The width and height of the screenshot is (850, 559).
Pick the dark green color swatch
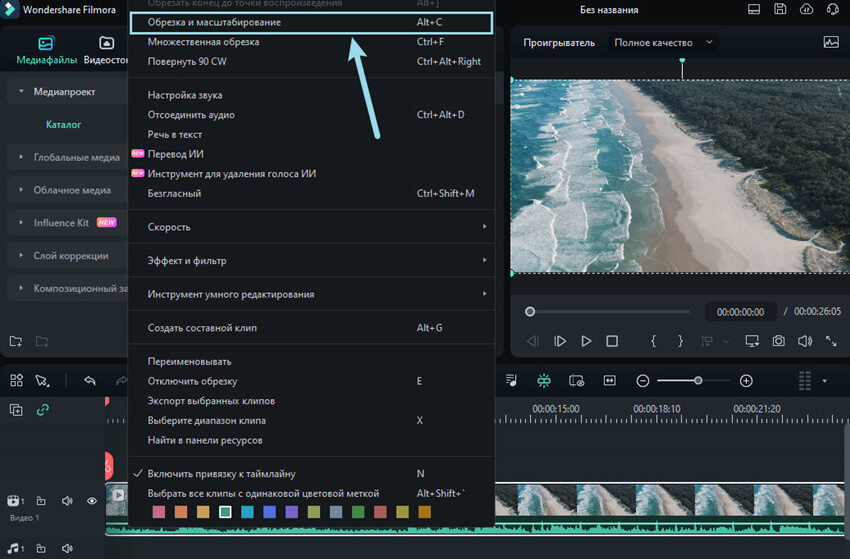pyautogui.click(x=358, y=512)
